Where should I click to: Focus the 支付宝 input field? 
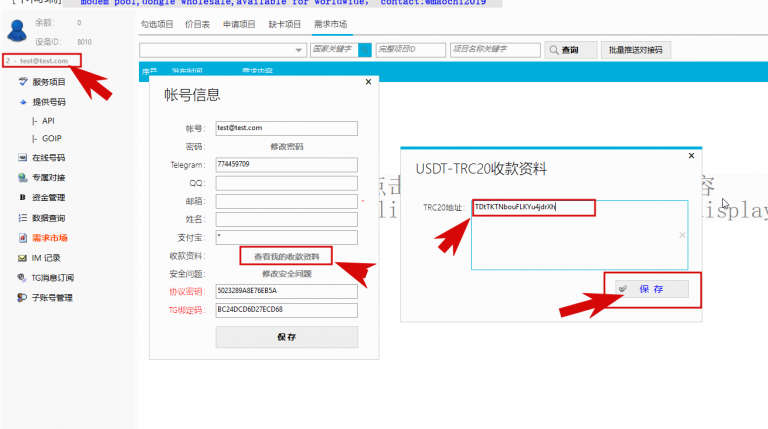(x=287, y=238)
